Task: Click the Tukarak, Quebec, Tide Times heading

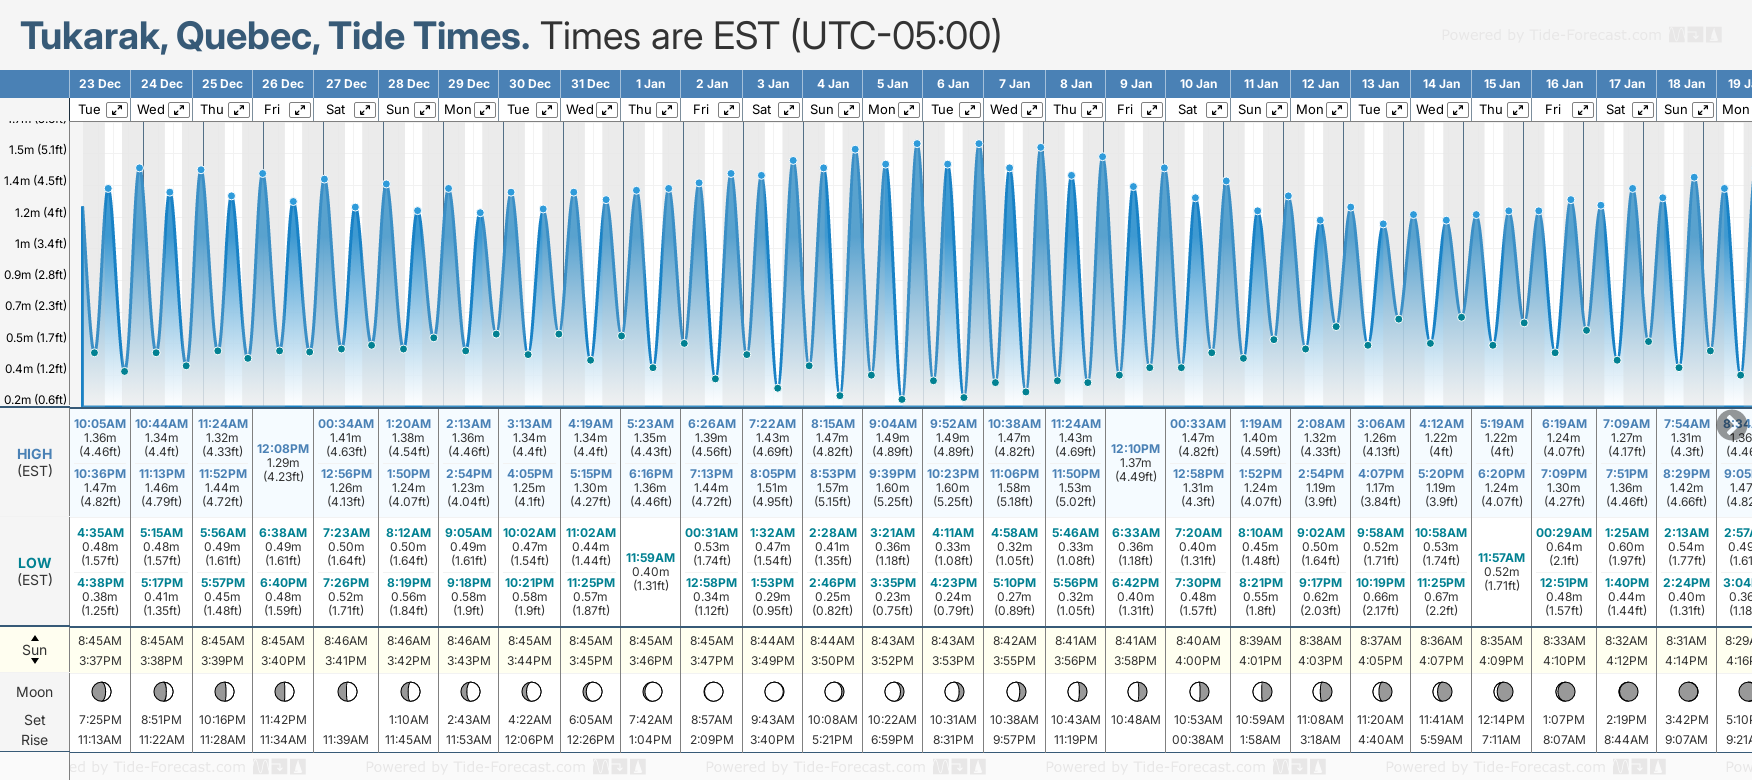Action: (275, 36)
